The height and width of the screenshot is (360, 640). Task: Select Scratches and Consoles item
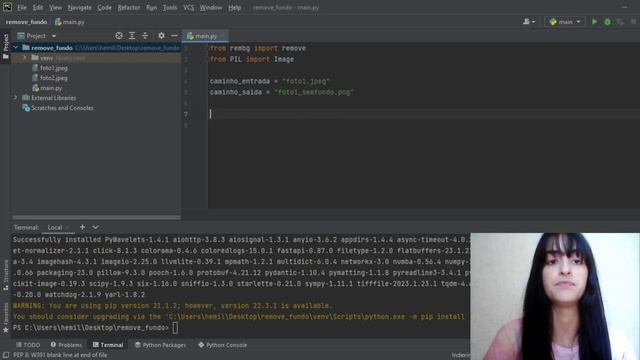[62, 108]
